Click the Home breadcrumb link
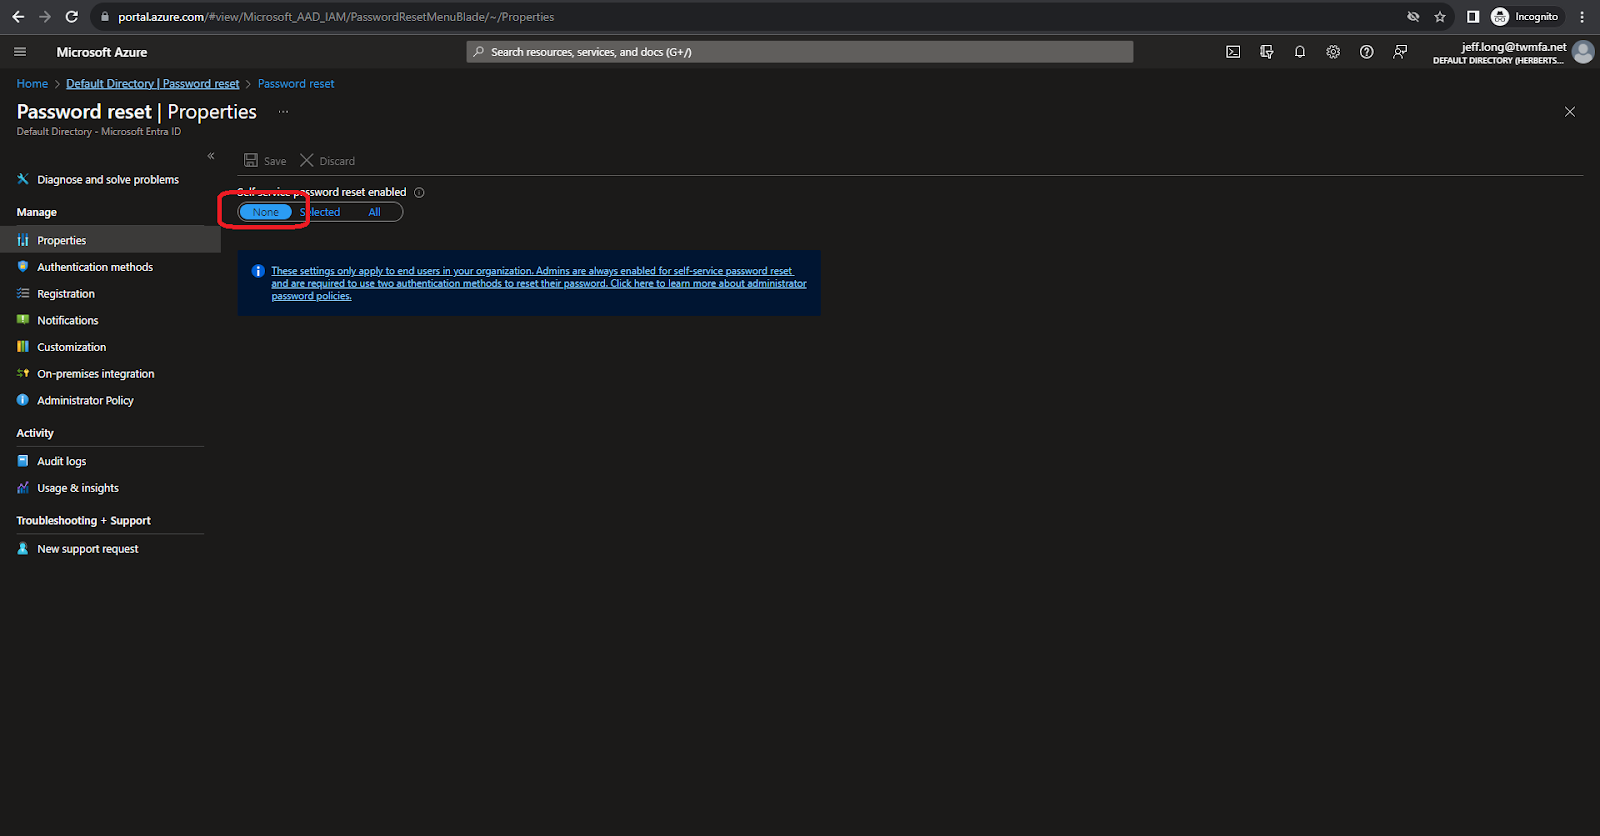1600x836 pixels. pos(32,84)
